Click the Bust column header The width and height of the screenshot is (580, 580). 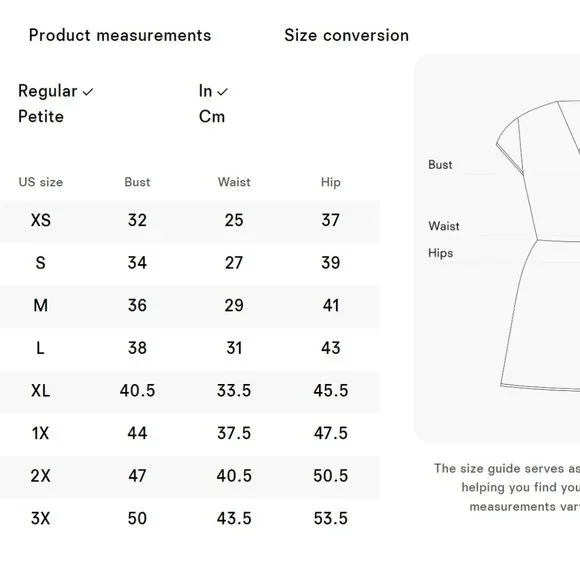tap(137, 182)
